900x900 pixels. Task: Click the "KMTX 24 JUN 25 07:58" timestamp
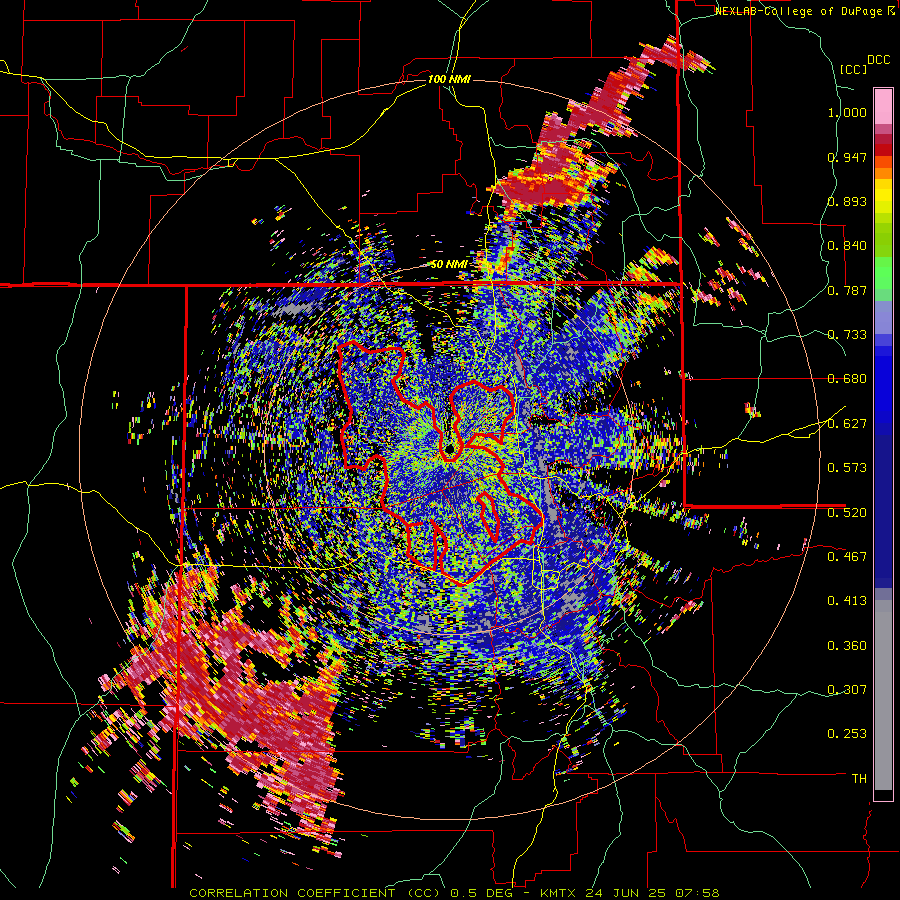[x=630, y=893]
